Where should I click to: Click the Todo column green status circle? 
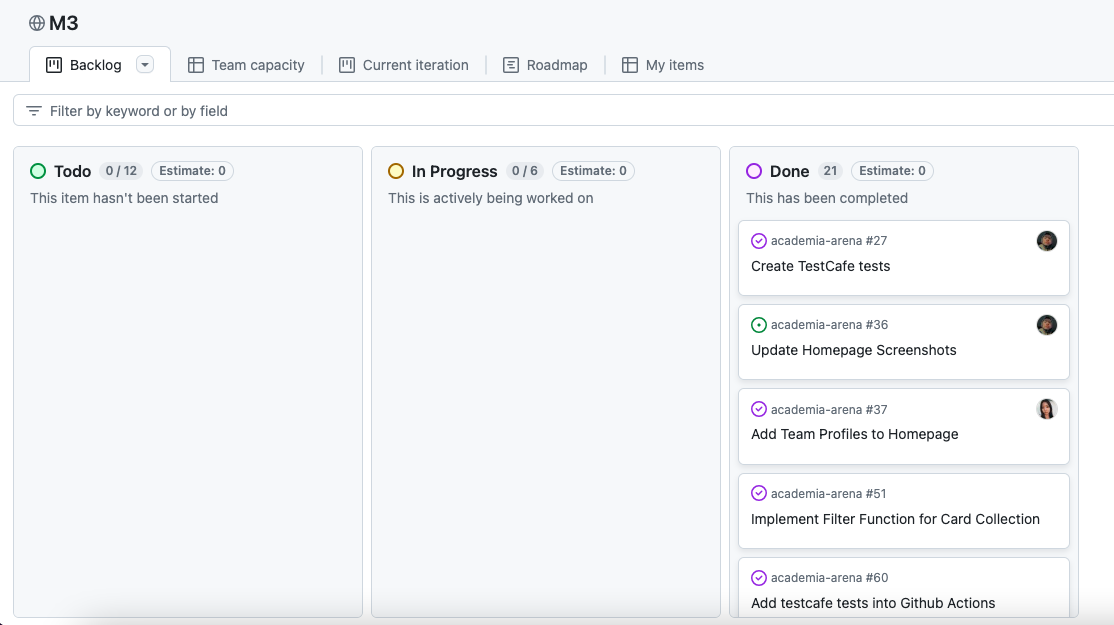coord(38,171)
